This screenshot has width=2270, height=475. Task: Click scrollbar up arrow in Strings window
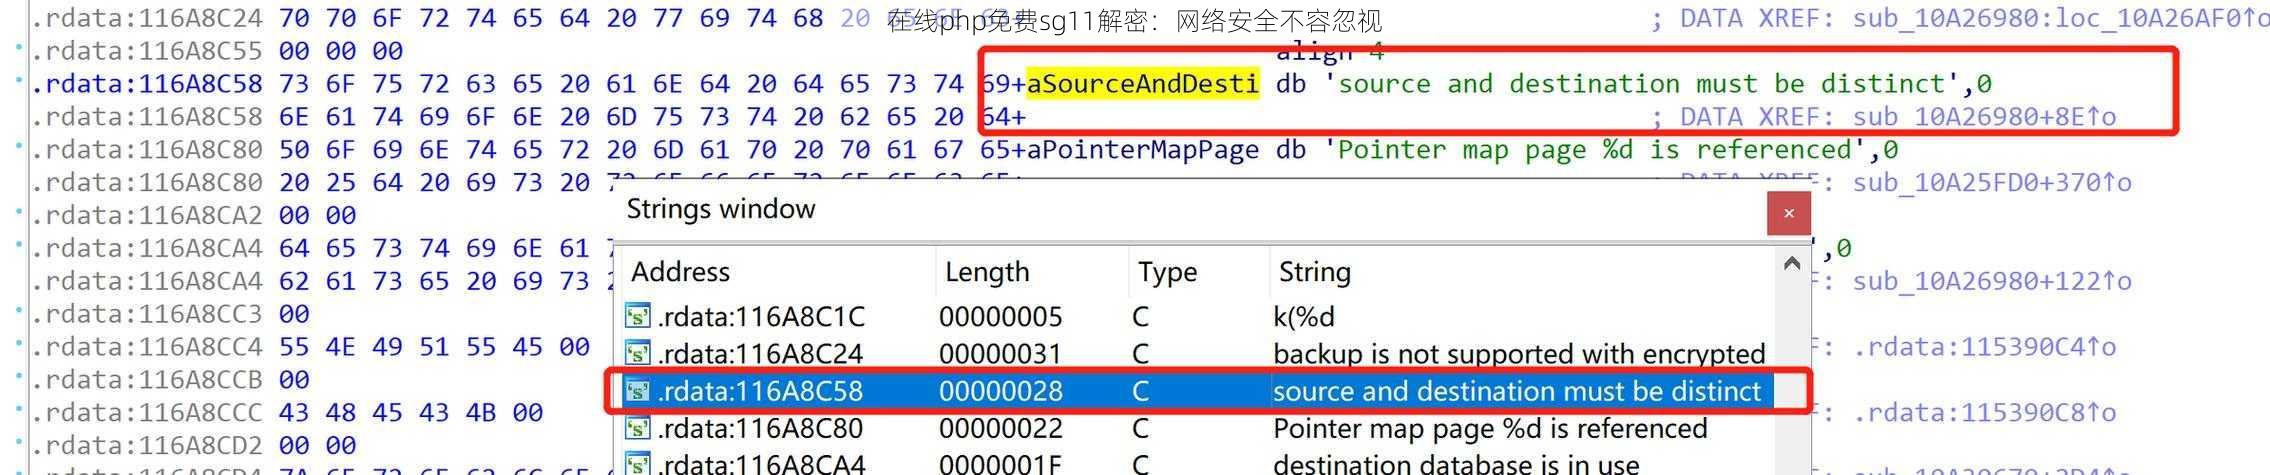click(1791, 264)
